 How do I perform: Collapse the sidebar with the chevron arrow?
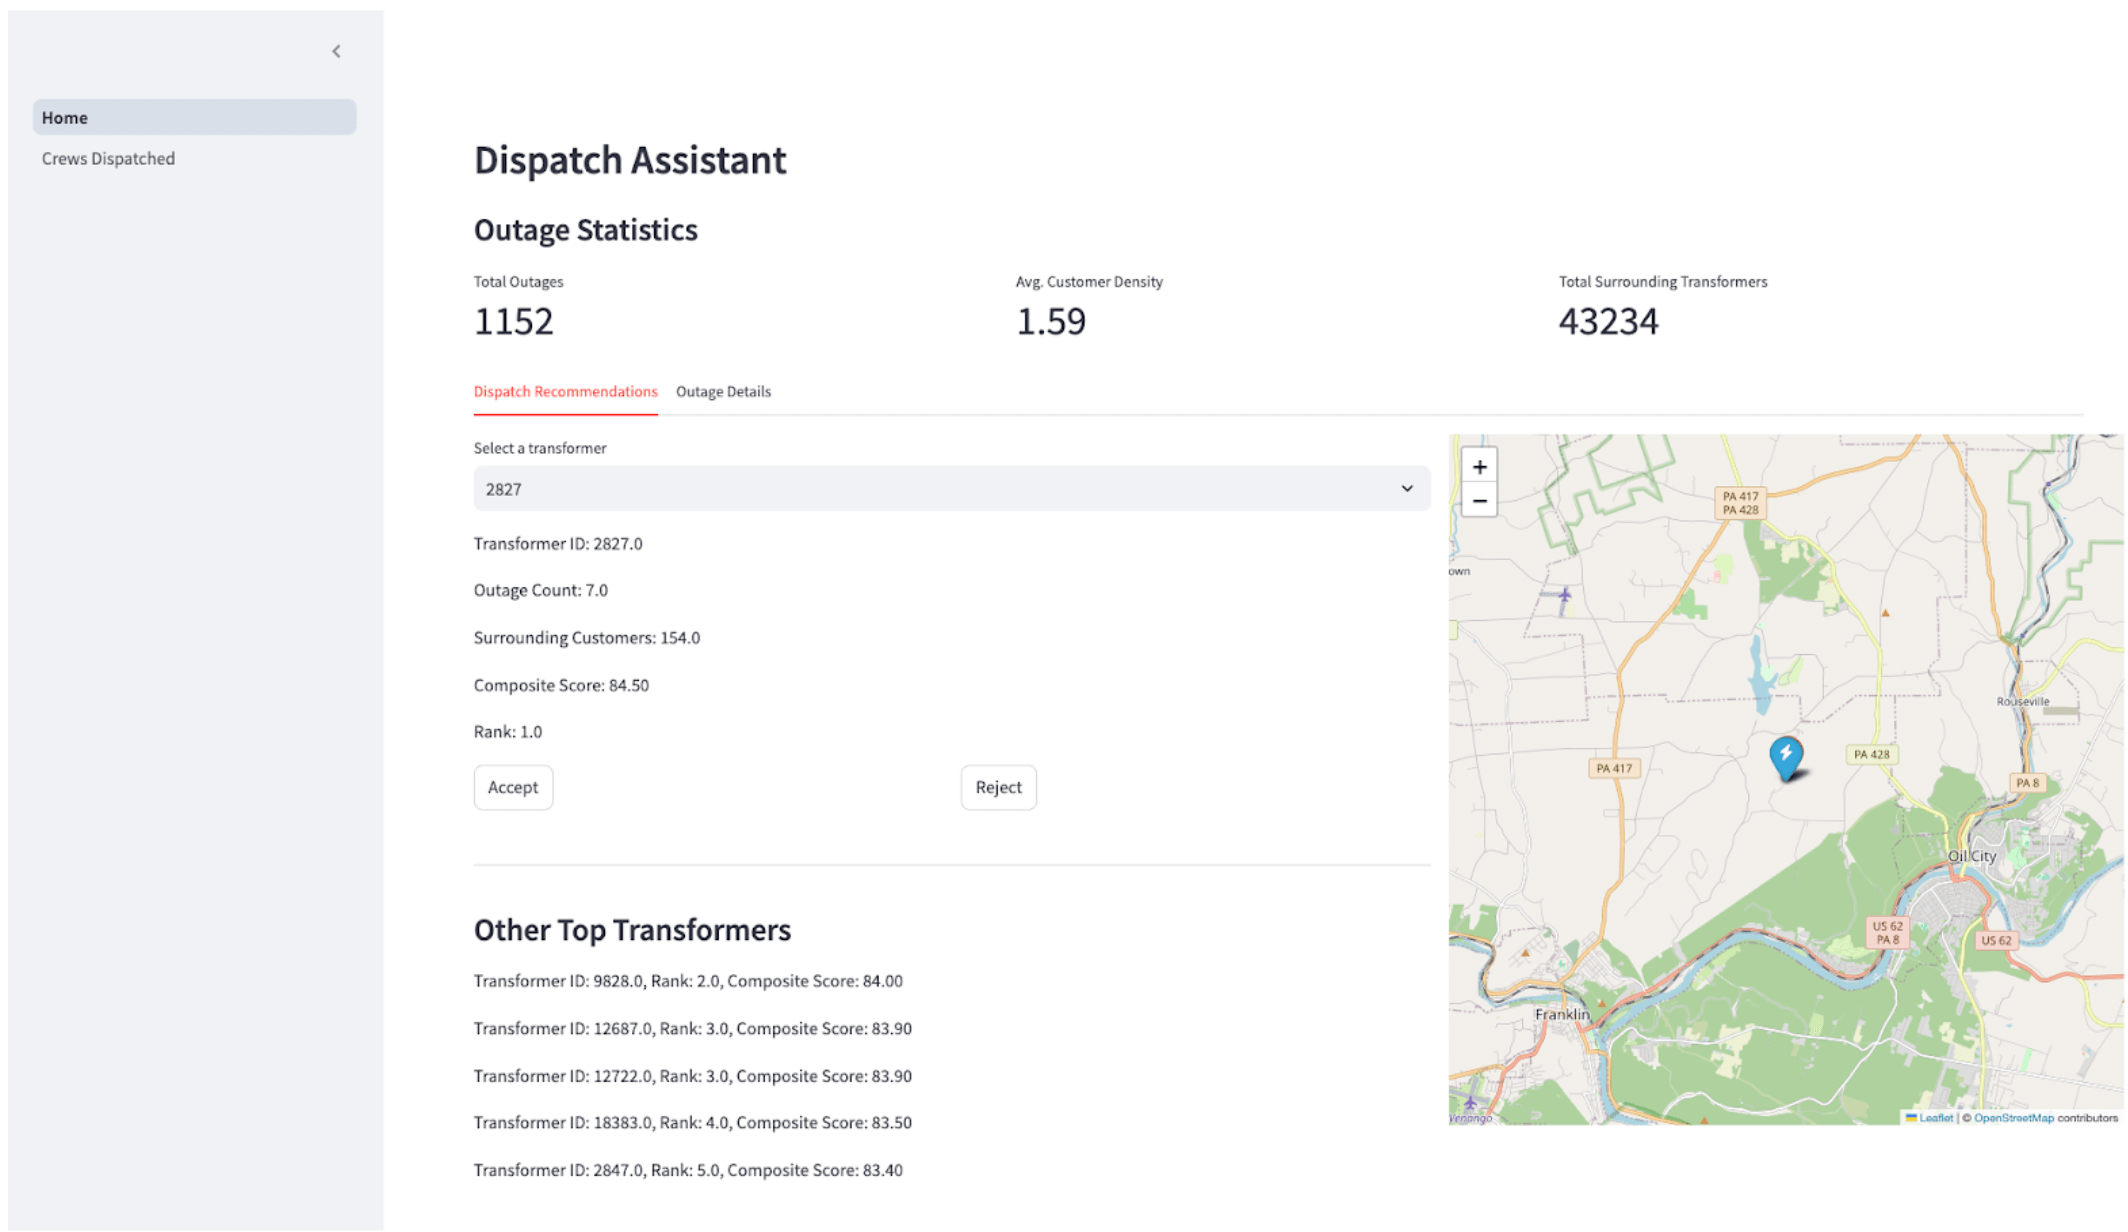[336, 51]
